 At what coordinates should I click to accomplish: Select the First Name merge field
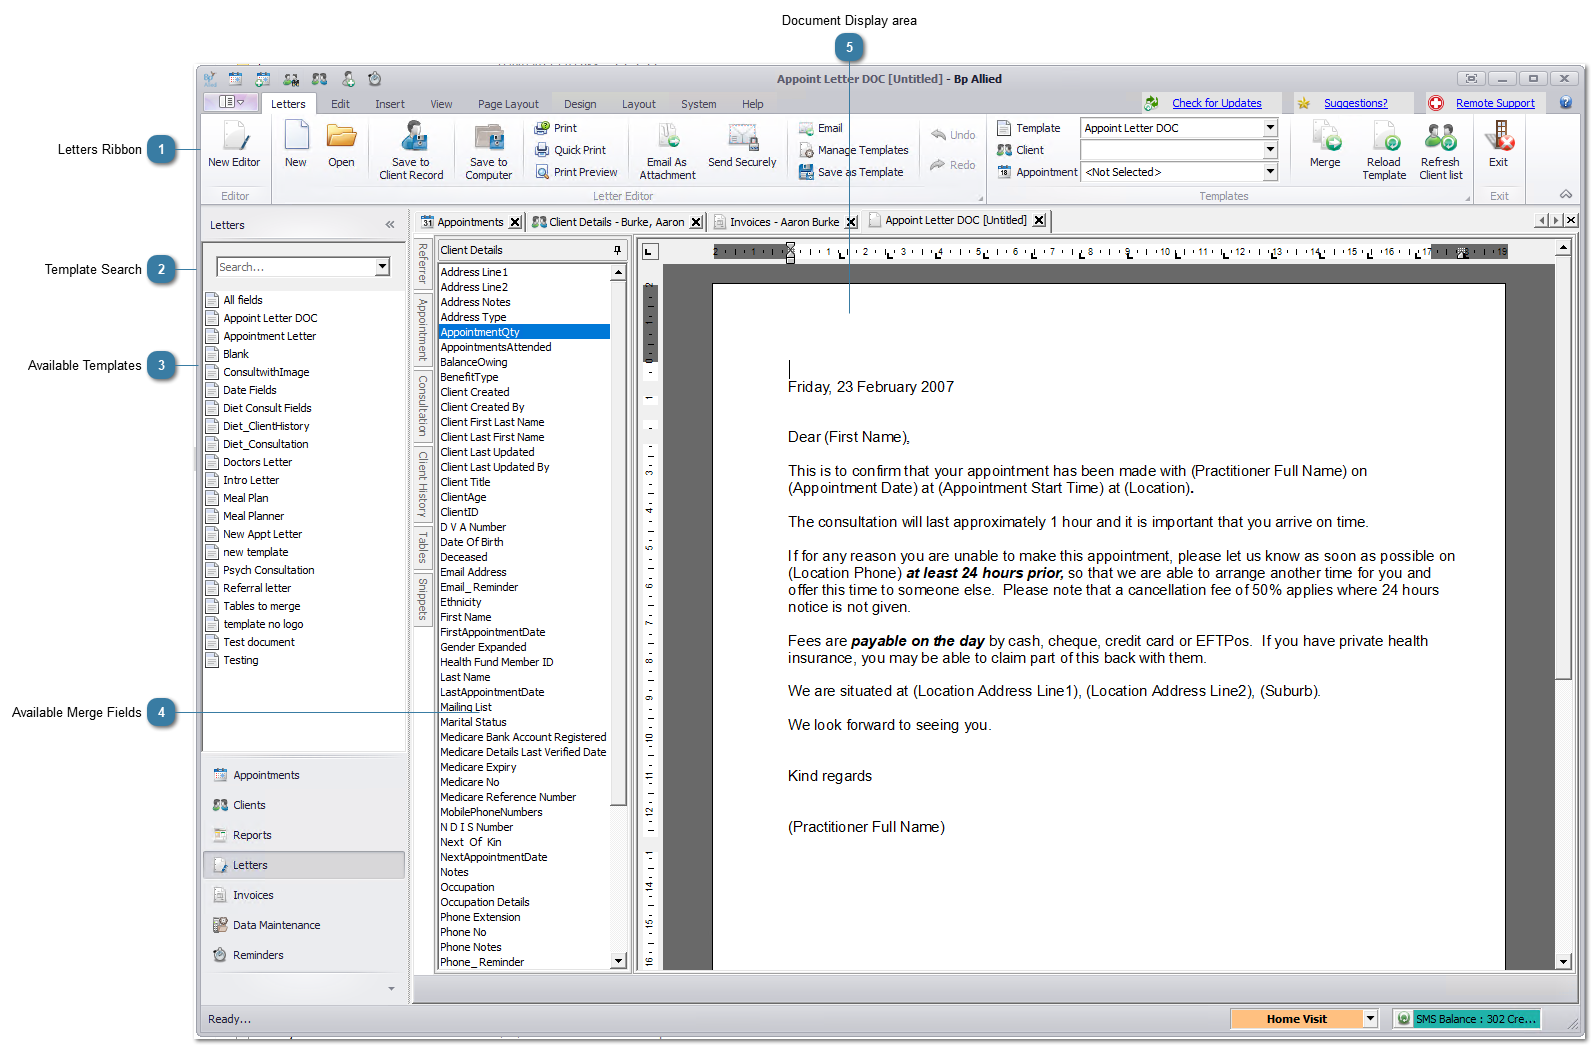click(466, 617)
